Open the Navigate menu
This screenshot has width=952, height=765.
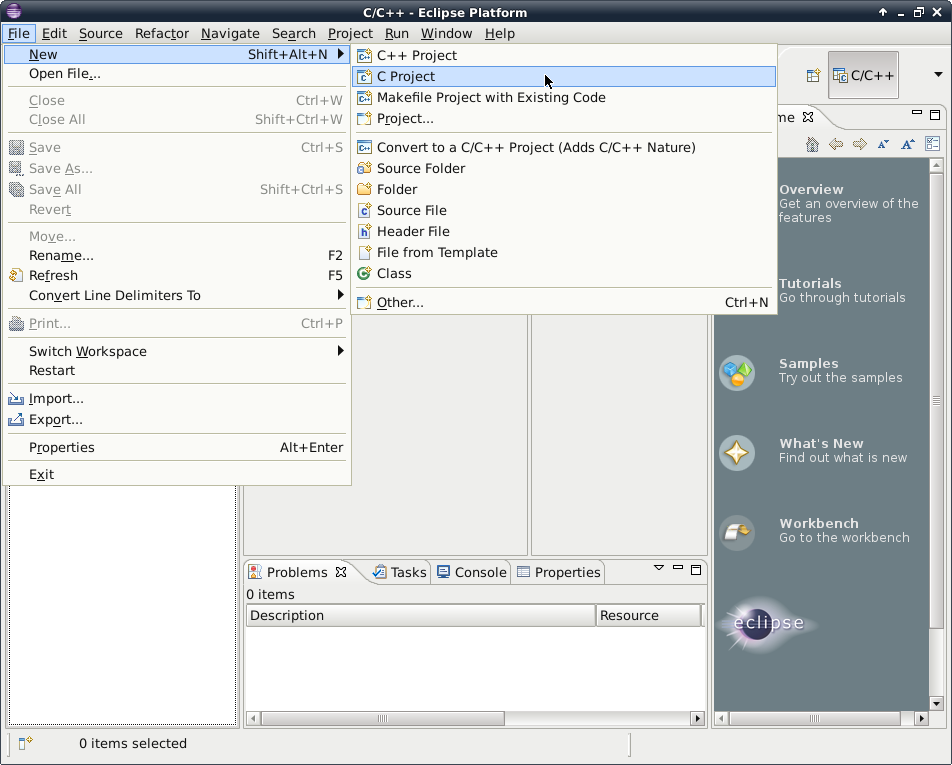[230, 33]
